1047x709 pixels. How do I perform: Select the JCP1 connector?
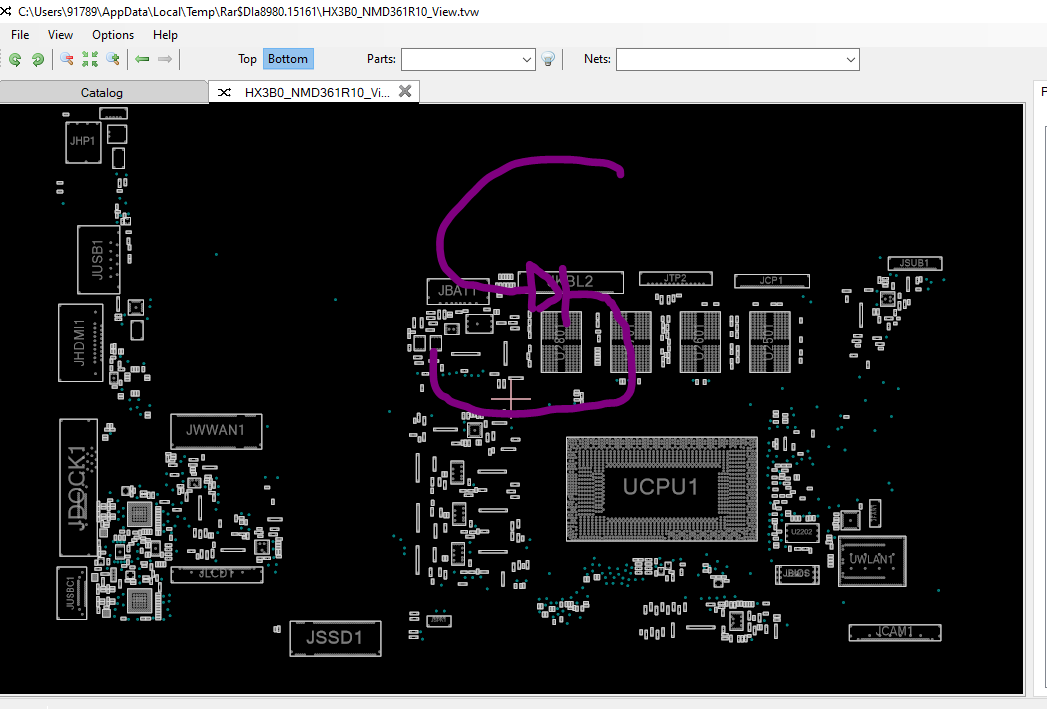tap(771, 281)
